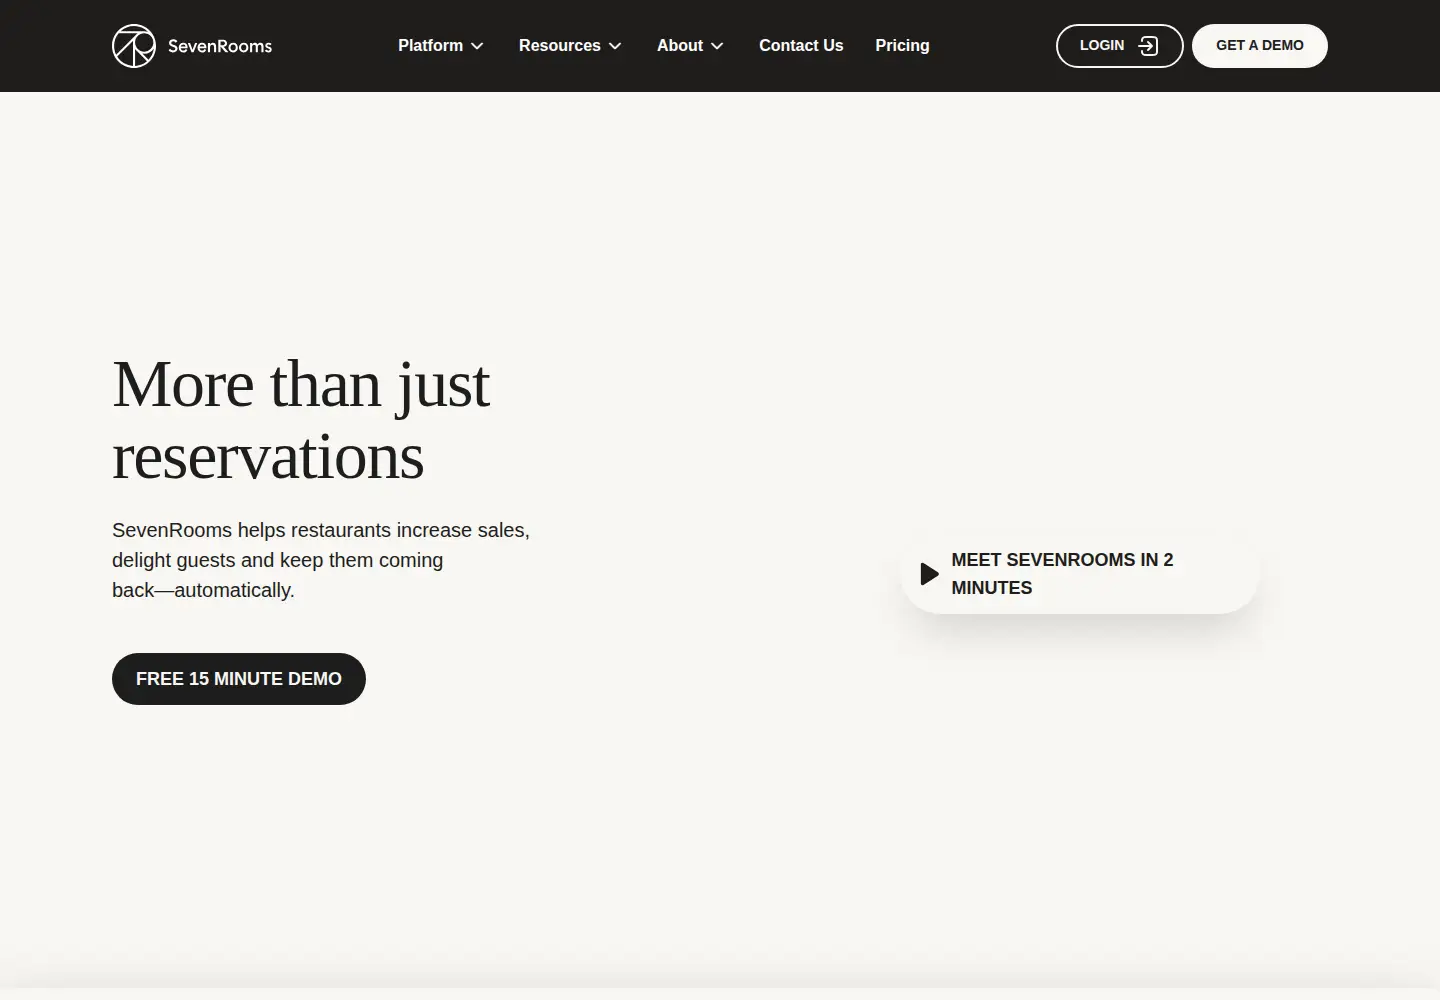Go to the Pricing page
This screenshot has width=1440, height=1000.
(x=902, y=46)
